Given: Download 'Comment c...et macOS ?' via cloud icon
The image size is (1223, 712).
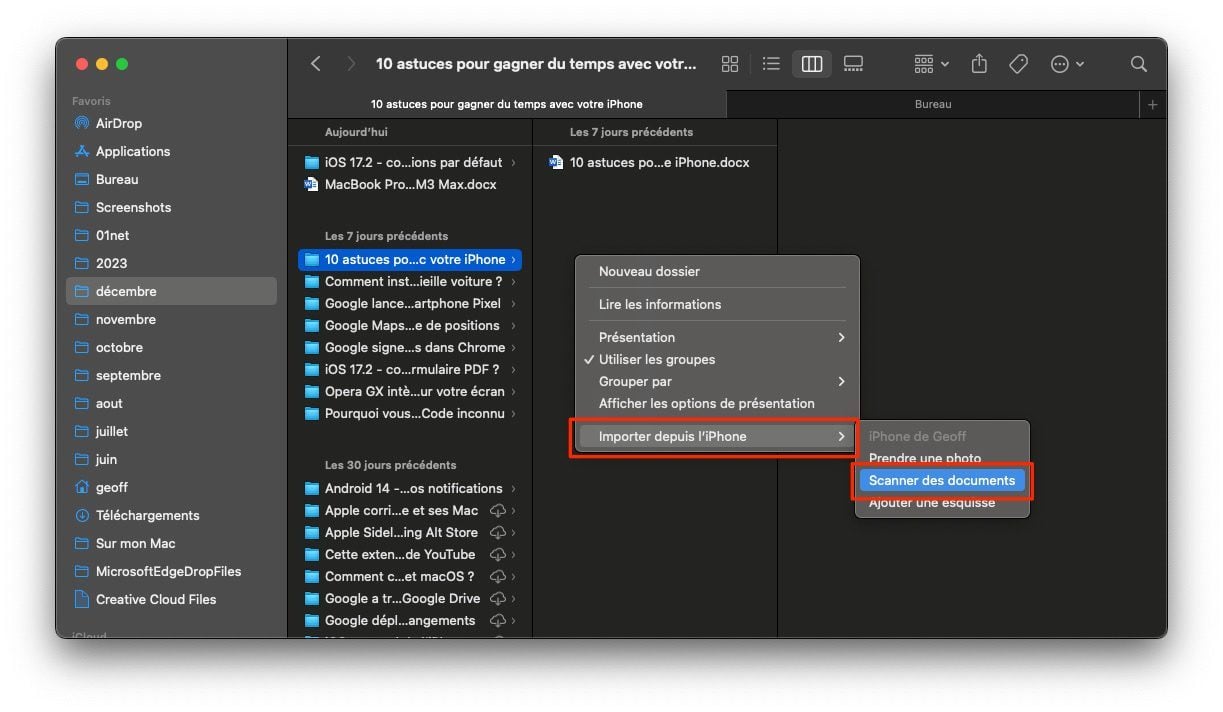Looking at the screenshot, I should coord(497,576).
